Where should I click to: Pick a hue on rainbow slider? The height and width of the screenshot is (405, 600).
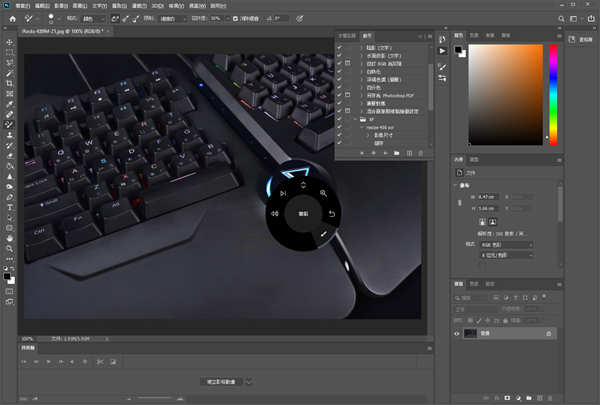click(x=553, y=95)
